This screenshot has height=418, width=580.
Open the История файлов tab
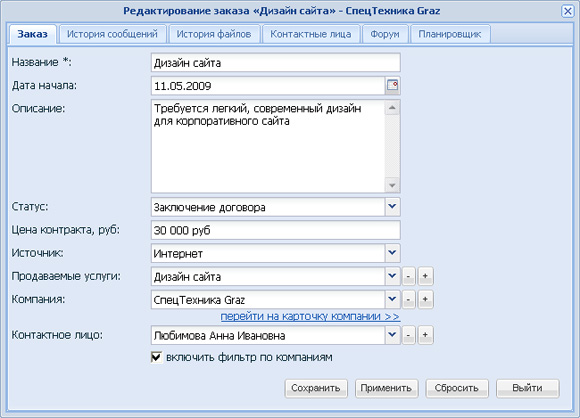pos(214,34)
